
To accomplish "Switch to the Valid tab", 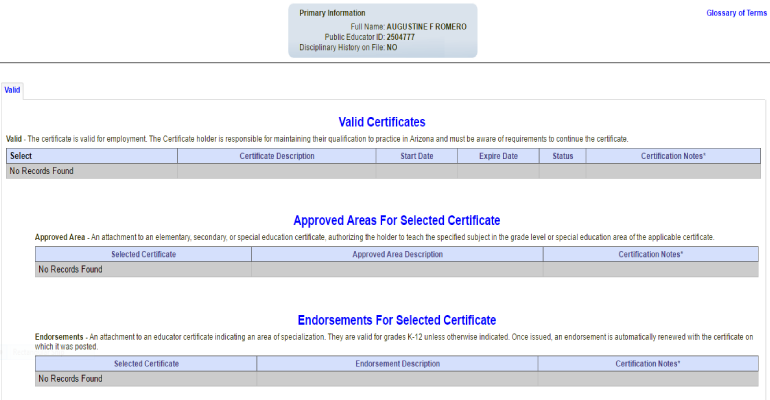I will point(12,90).
